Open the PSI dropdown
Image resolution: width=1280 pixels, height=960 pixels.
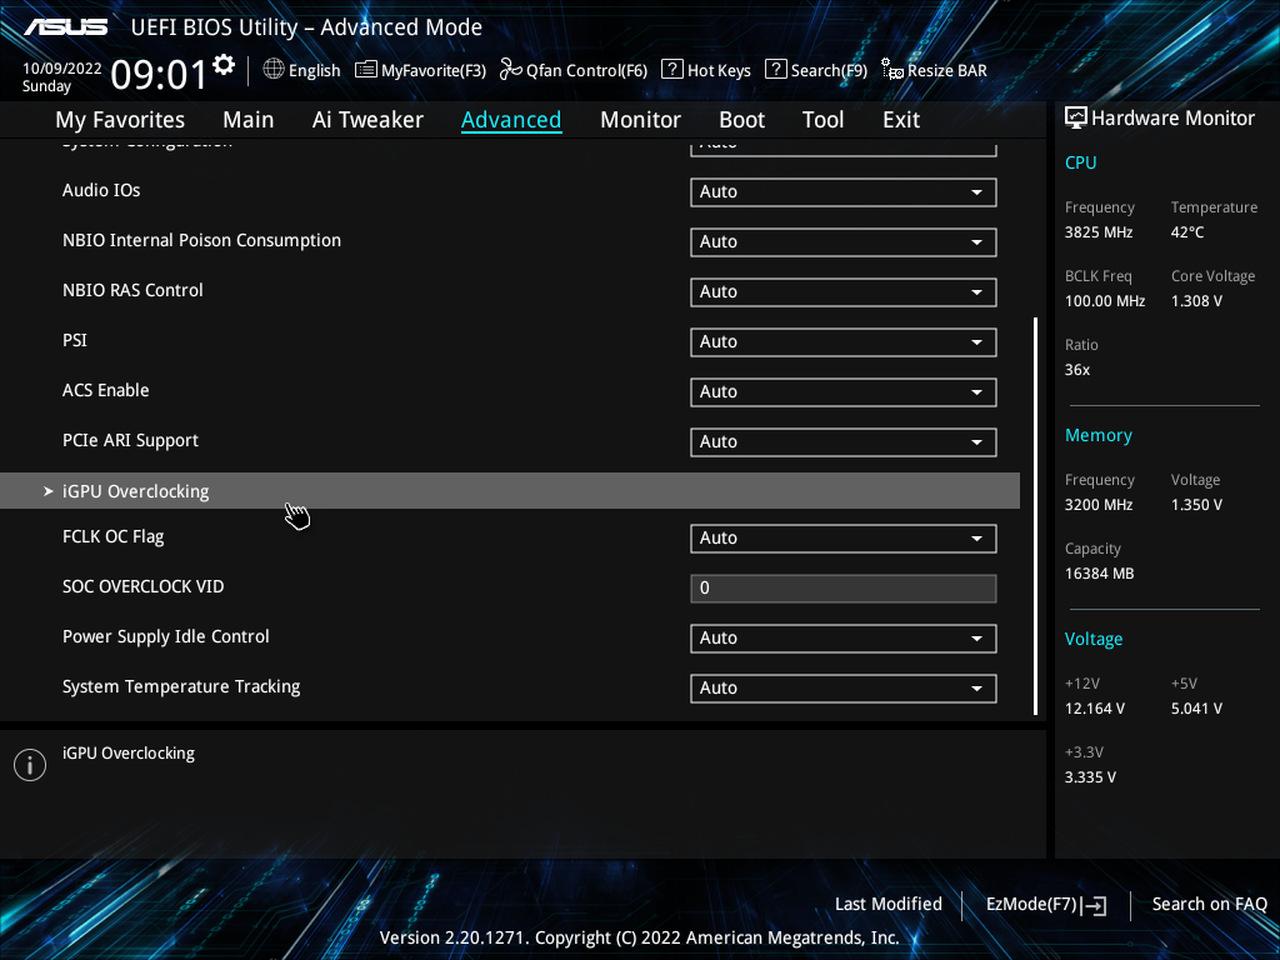click(843, 342)
